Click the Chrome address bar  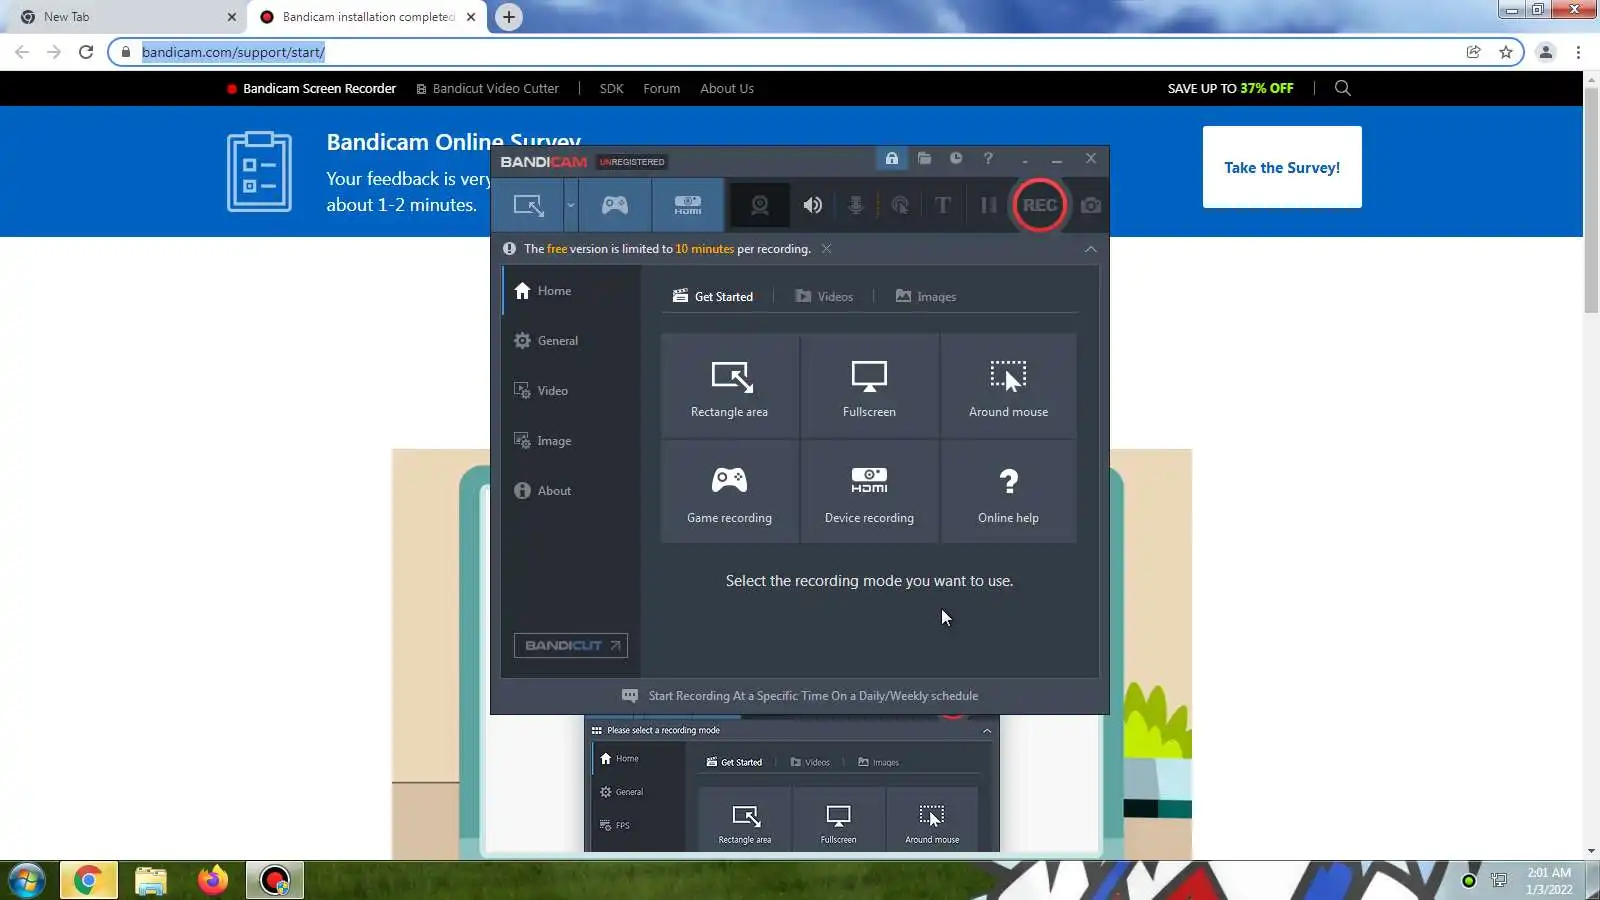pyautogui.click(x=790, y=52)
